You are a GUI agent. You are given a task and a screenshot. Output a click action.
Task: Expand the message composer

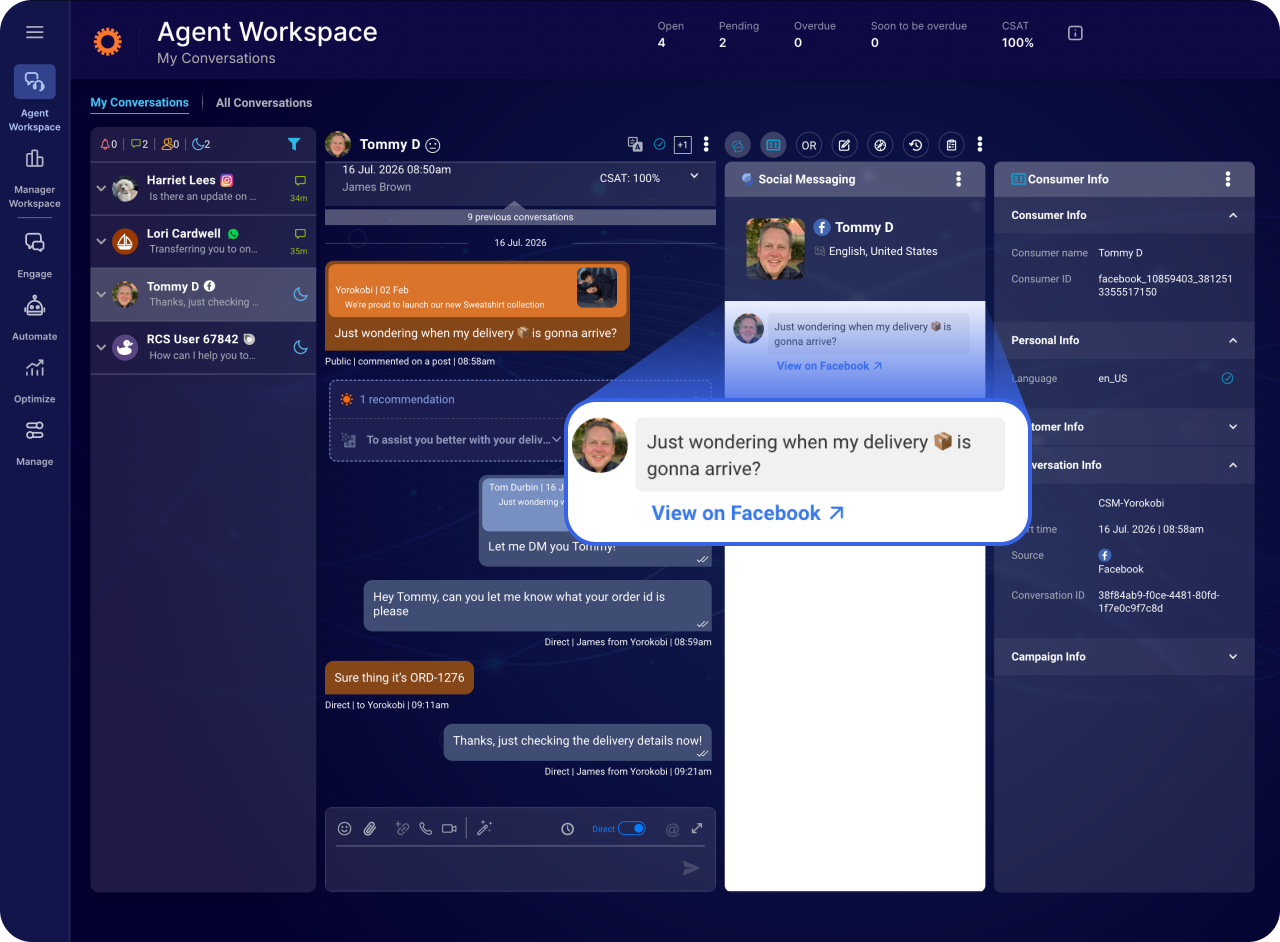(697, 828)
